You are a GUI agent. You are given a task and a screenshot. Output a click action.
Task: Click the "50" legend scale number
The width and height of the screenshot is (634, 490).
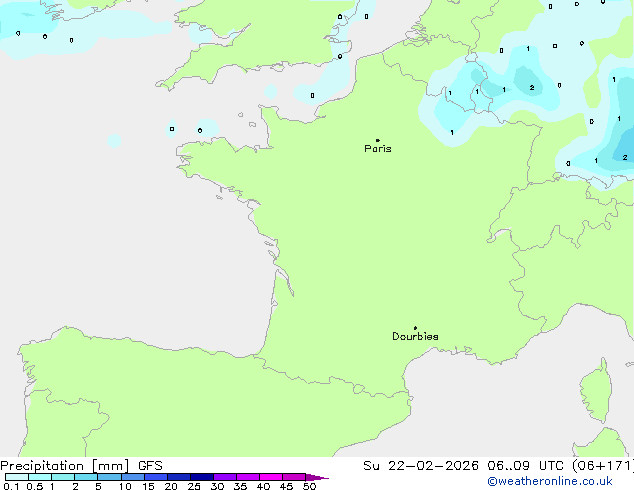click(309, 486)
